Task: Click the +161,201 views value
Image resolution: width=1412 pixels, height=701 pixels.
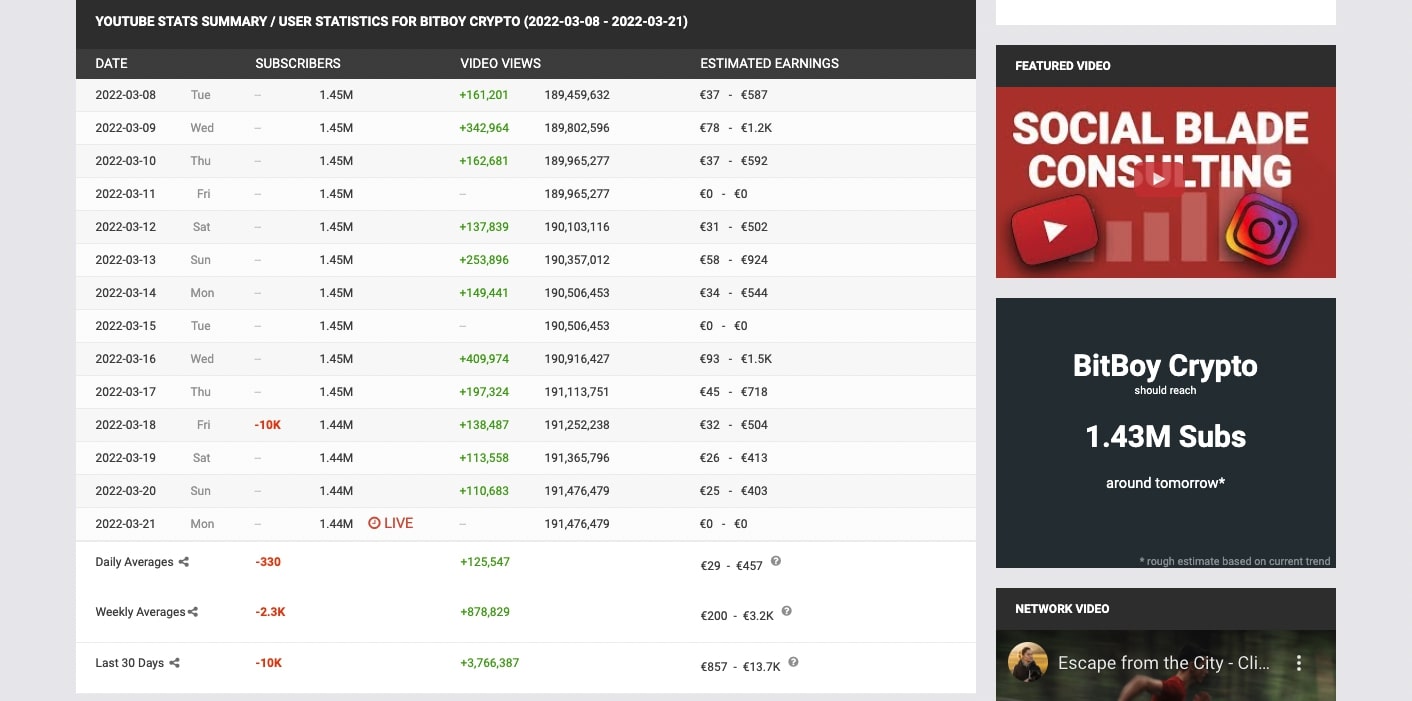Action: pyautogui.click(x=484, y=95)
